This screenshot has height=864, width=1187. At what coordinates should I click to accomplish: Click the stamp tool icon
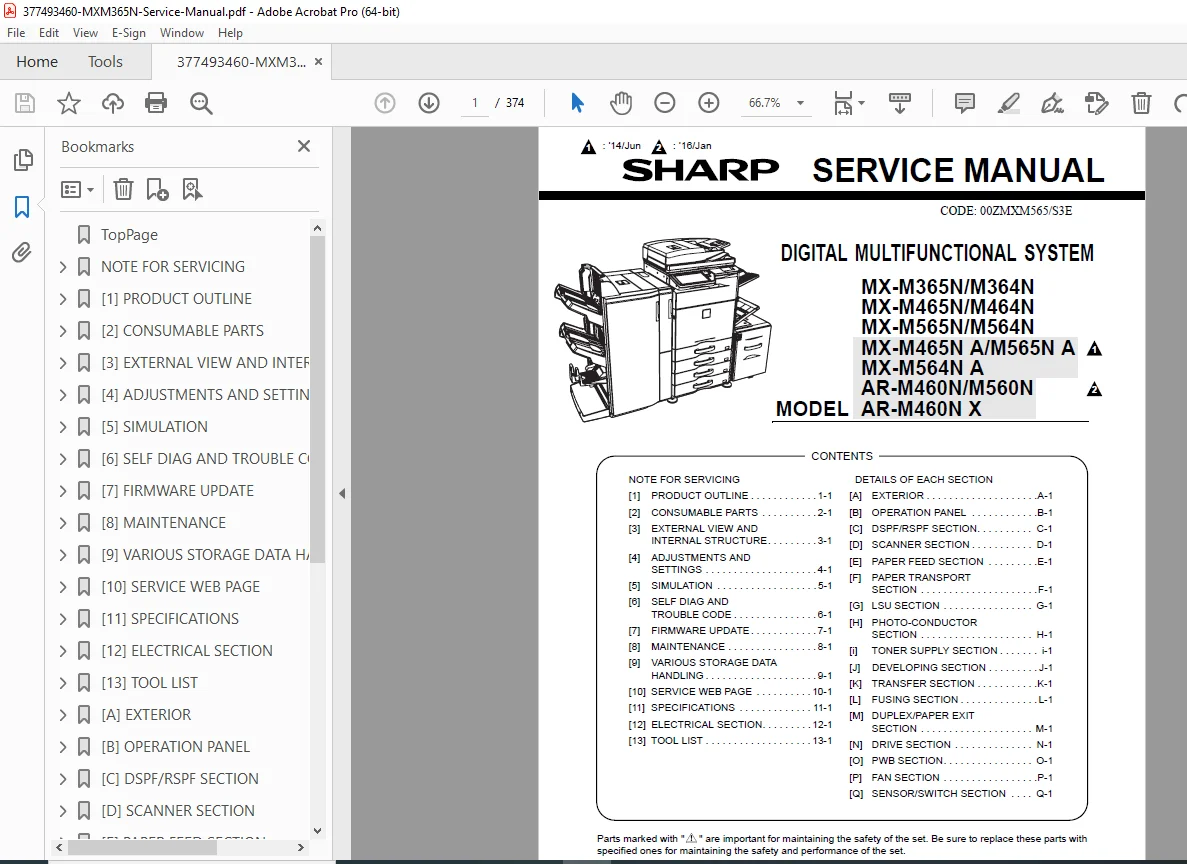tap(1096, 103)
